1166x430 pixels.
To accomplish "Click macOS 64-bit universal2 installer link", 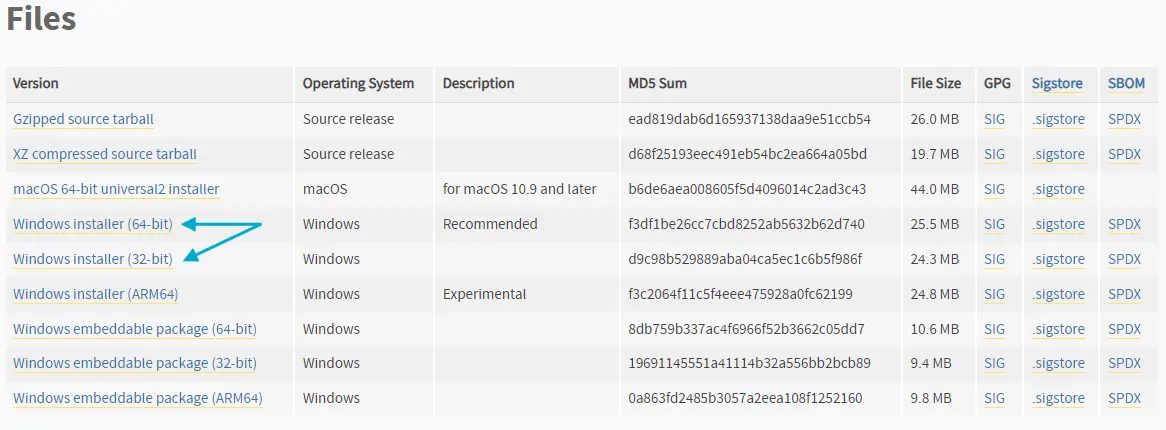I will (116, 189).
